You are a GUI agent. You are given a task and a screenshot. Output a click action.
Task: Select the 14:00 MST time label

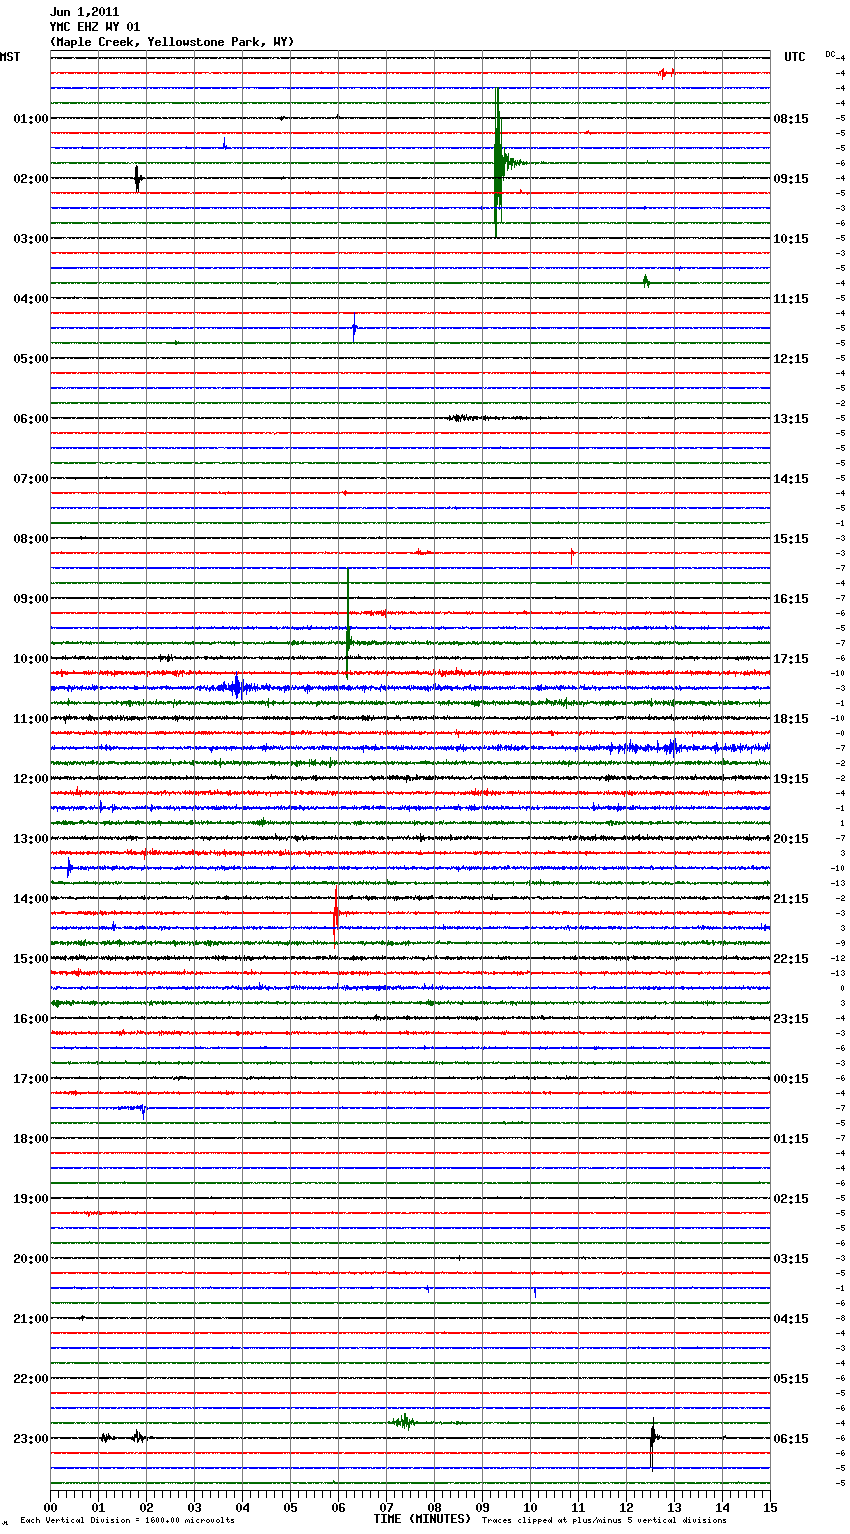click(x=31, y=898)
